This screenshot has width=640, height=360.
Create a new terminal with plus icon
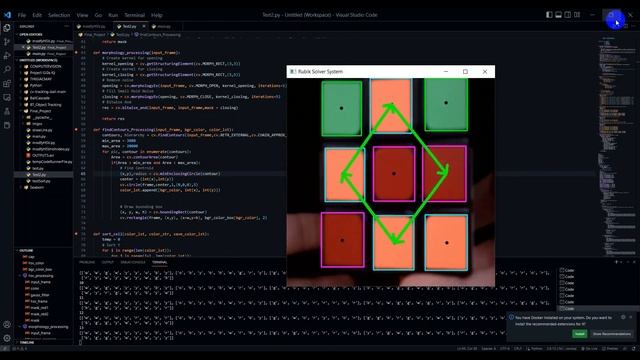[616, 262]
